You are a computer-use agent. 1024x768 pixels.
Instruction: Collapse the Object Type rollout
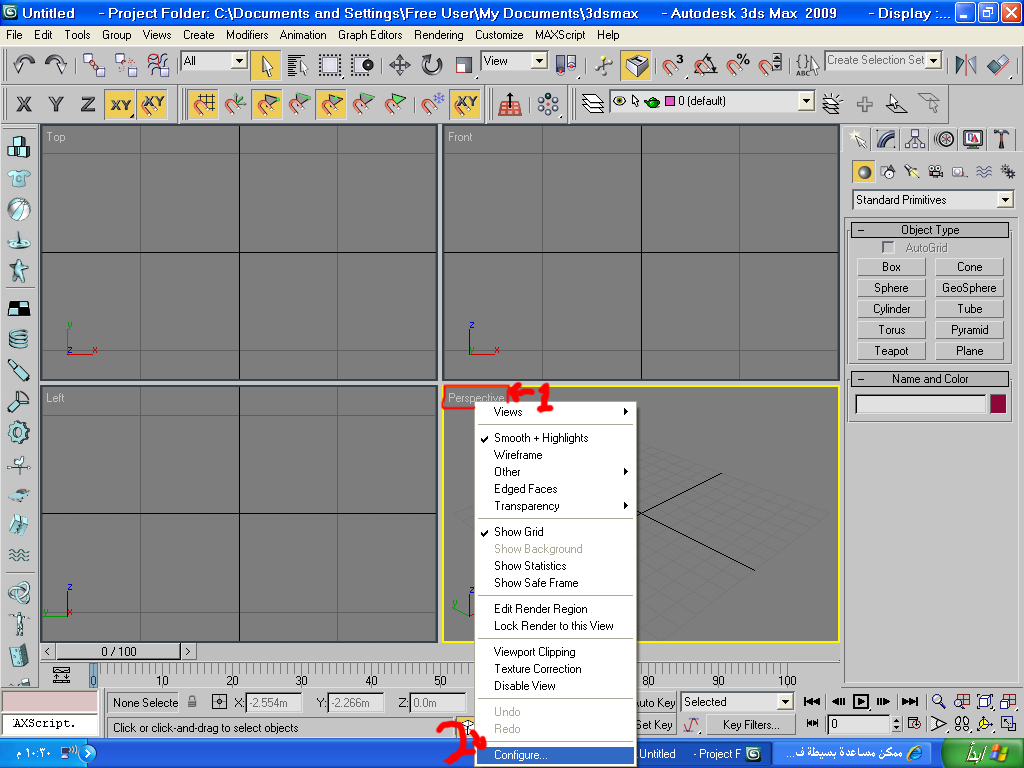point(930,230)
